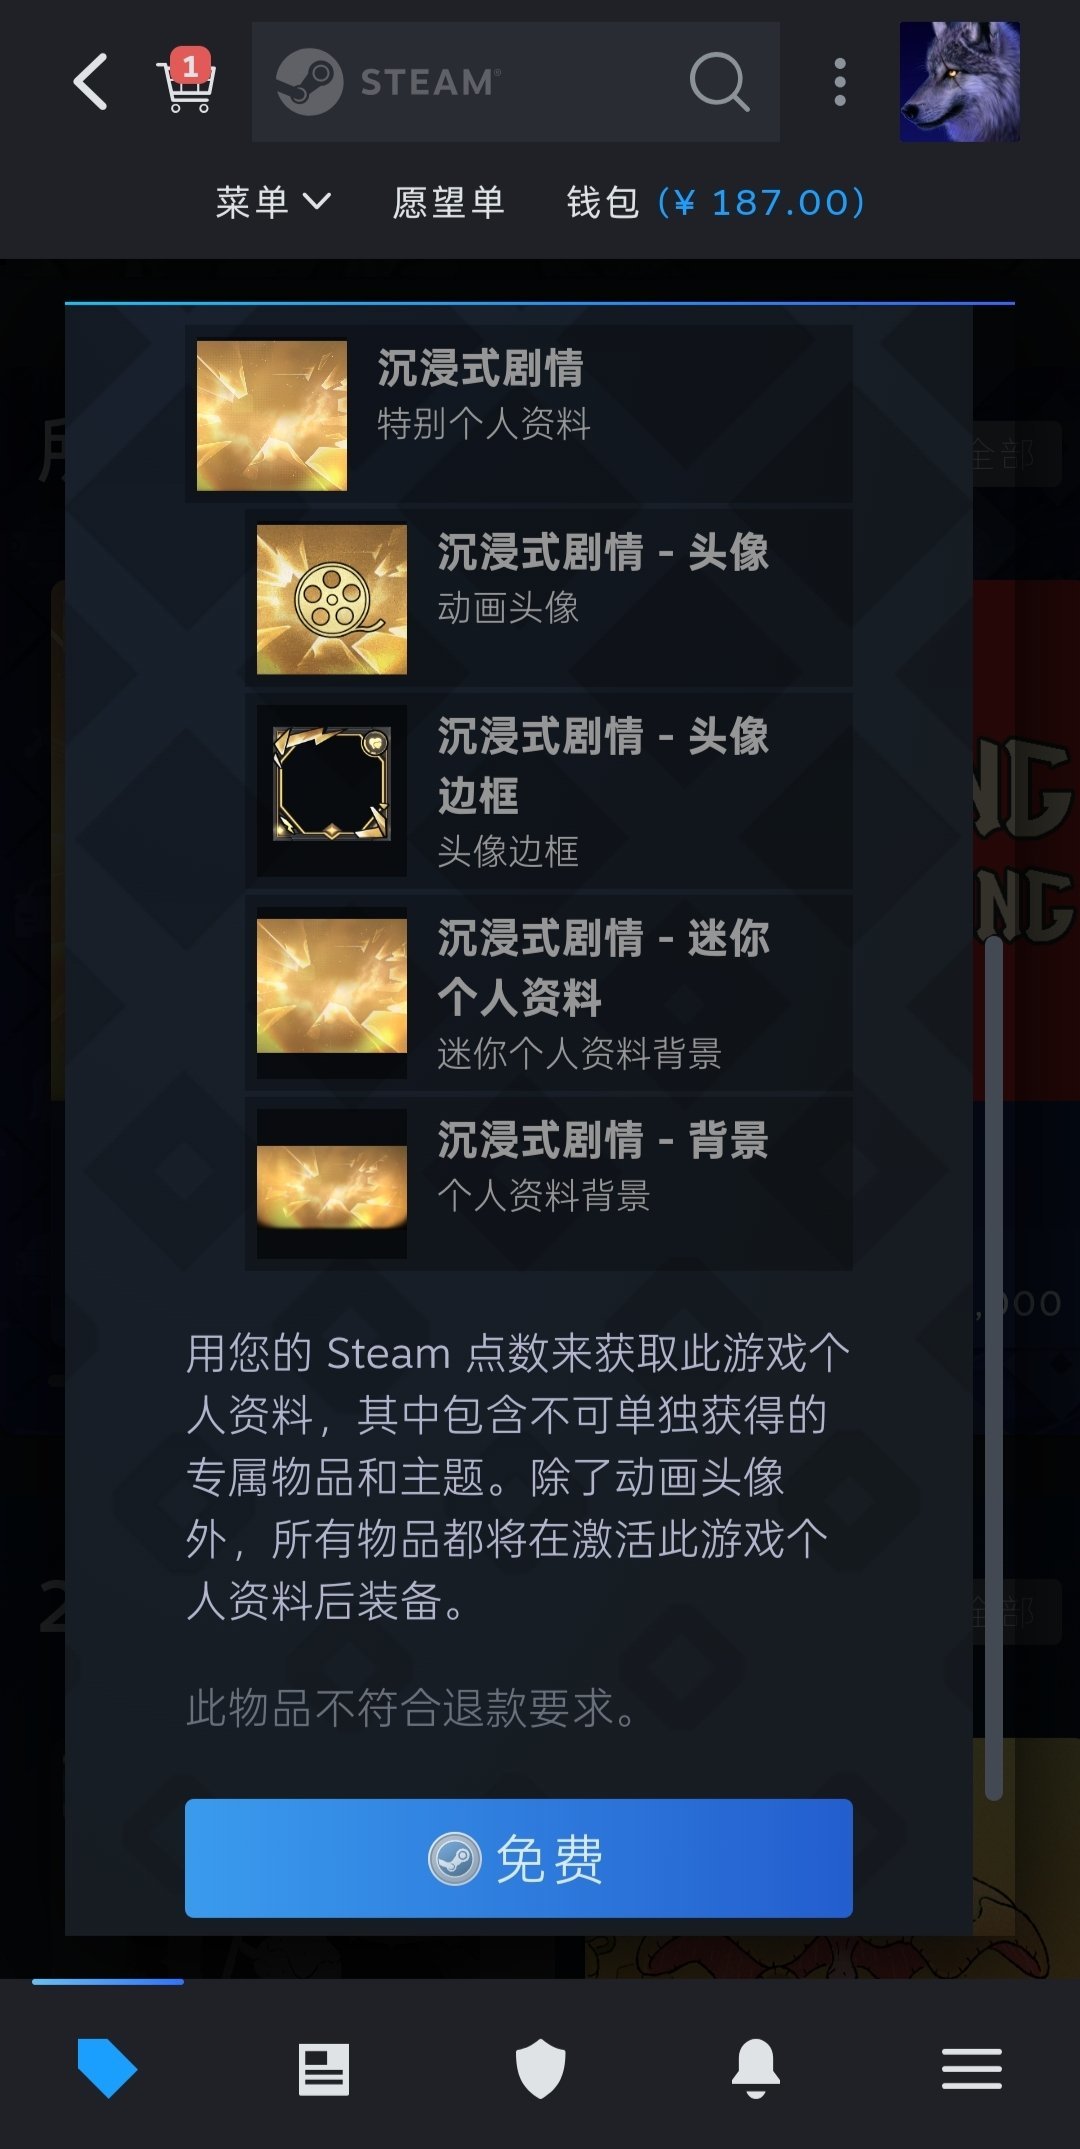The height and width of the screenshot is (2149, 1080).
Task: Open the hamburger menu at bottom
Action: click(972, 2069)
